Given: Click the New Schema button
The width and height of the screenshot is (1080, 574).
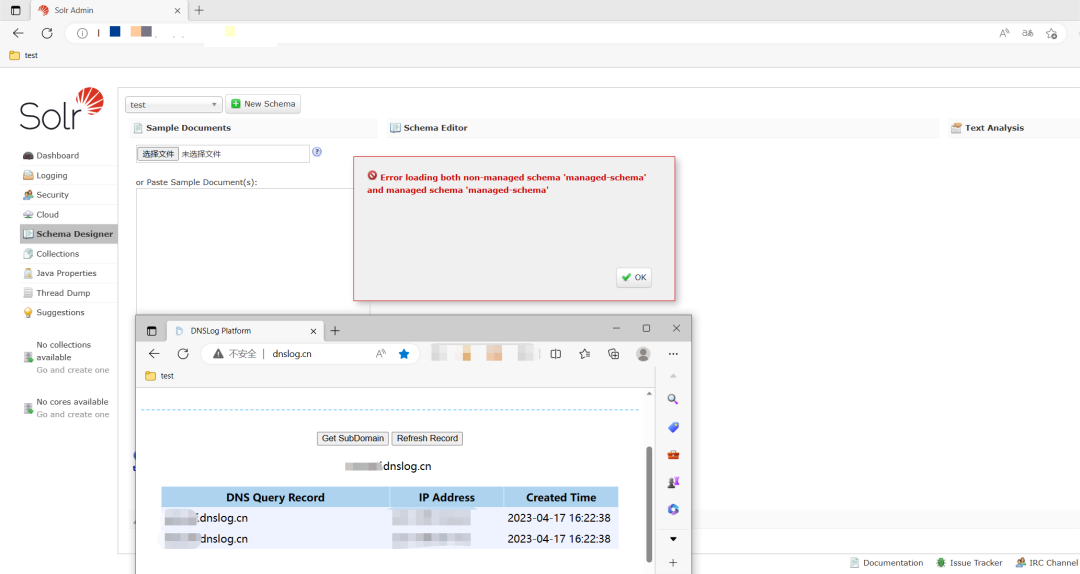Looking at the screenshot, I should coord(263,104).
